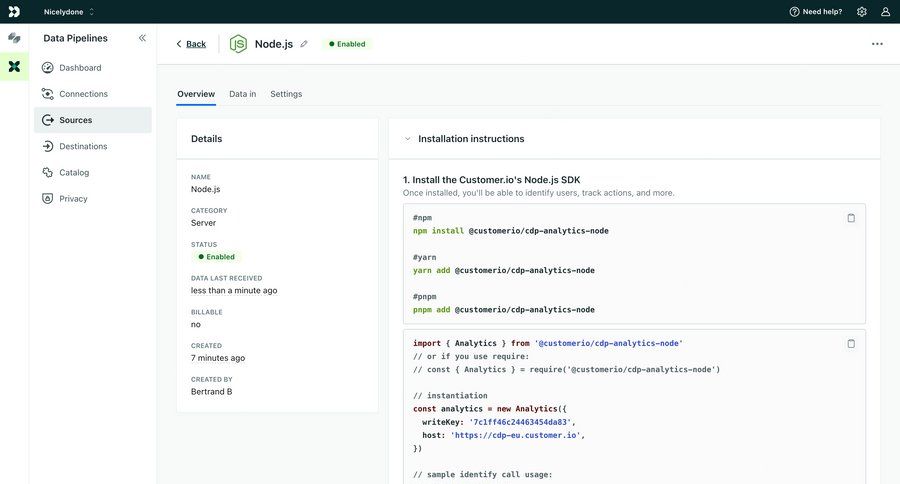900x484 pixels.
Task: Click 'yarn add @customerio/cdp-analytics-node' line
Action: [503, 270]
